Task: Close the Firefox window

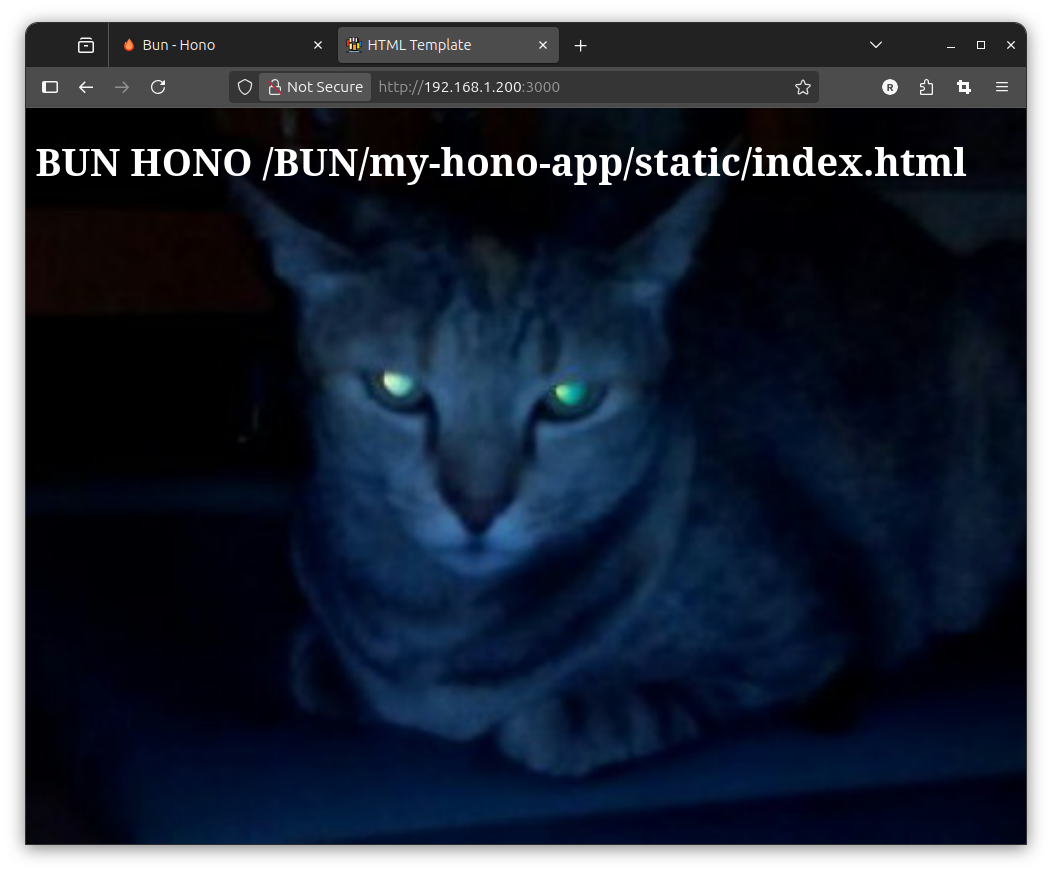Action: tap(1011, 45)
